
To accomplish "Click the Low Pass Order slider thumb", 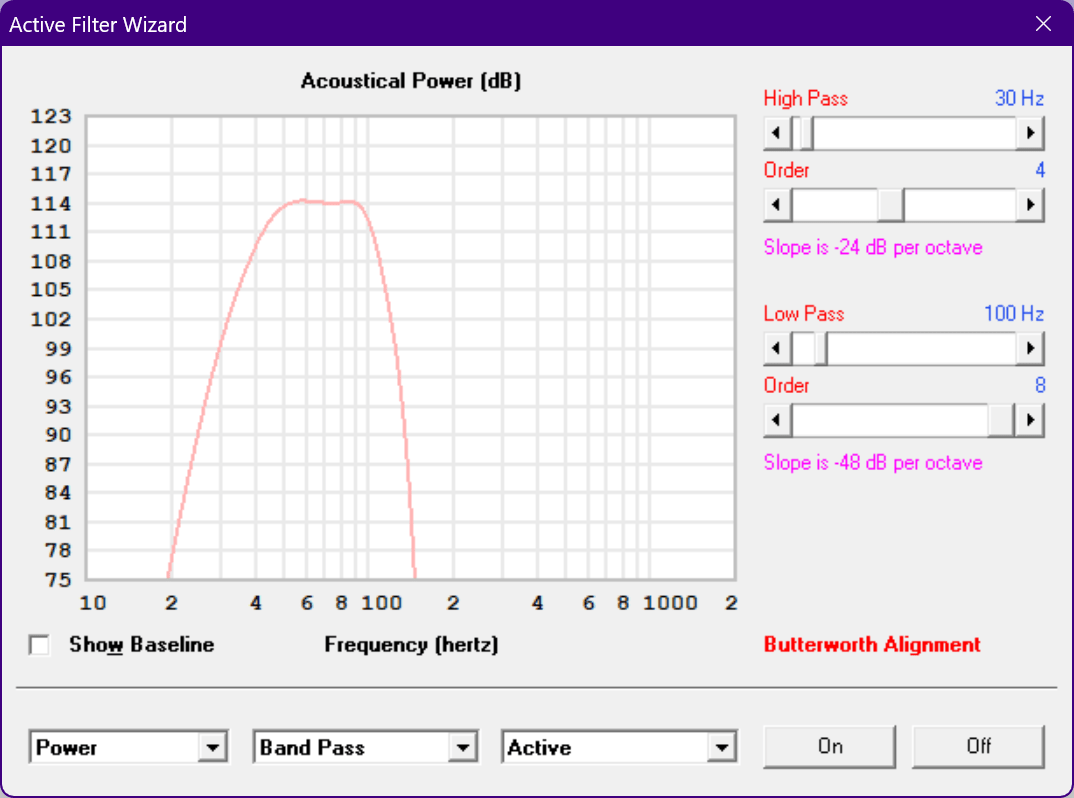I will [1001, 420].
